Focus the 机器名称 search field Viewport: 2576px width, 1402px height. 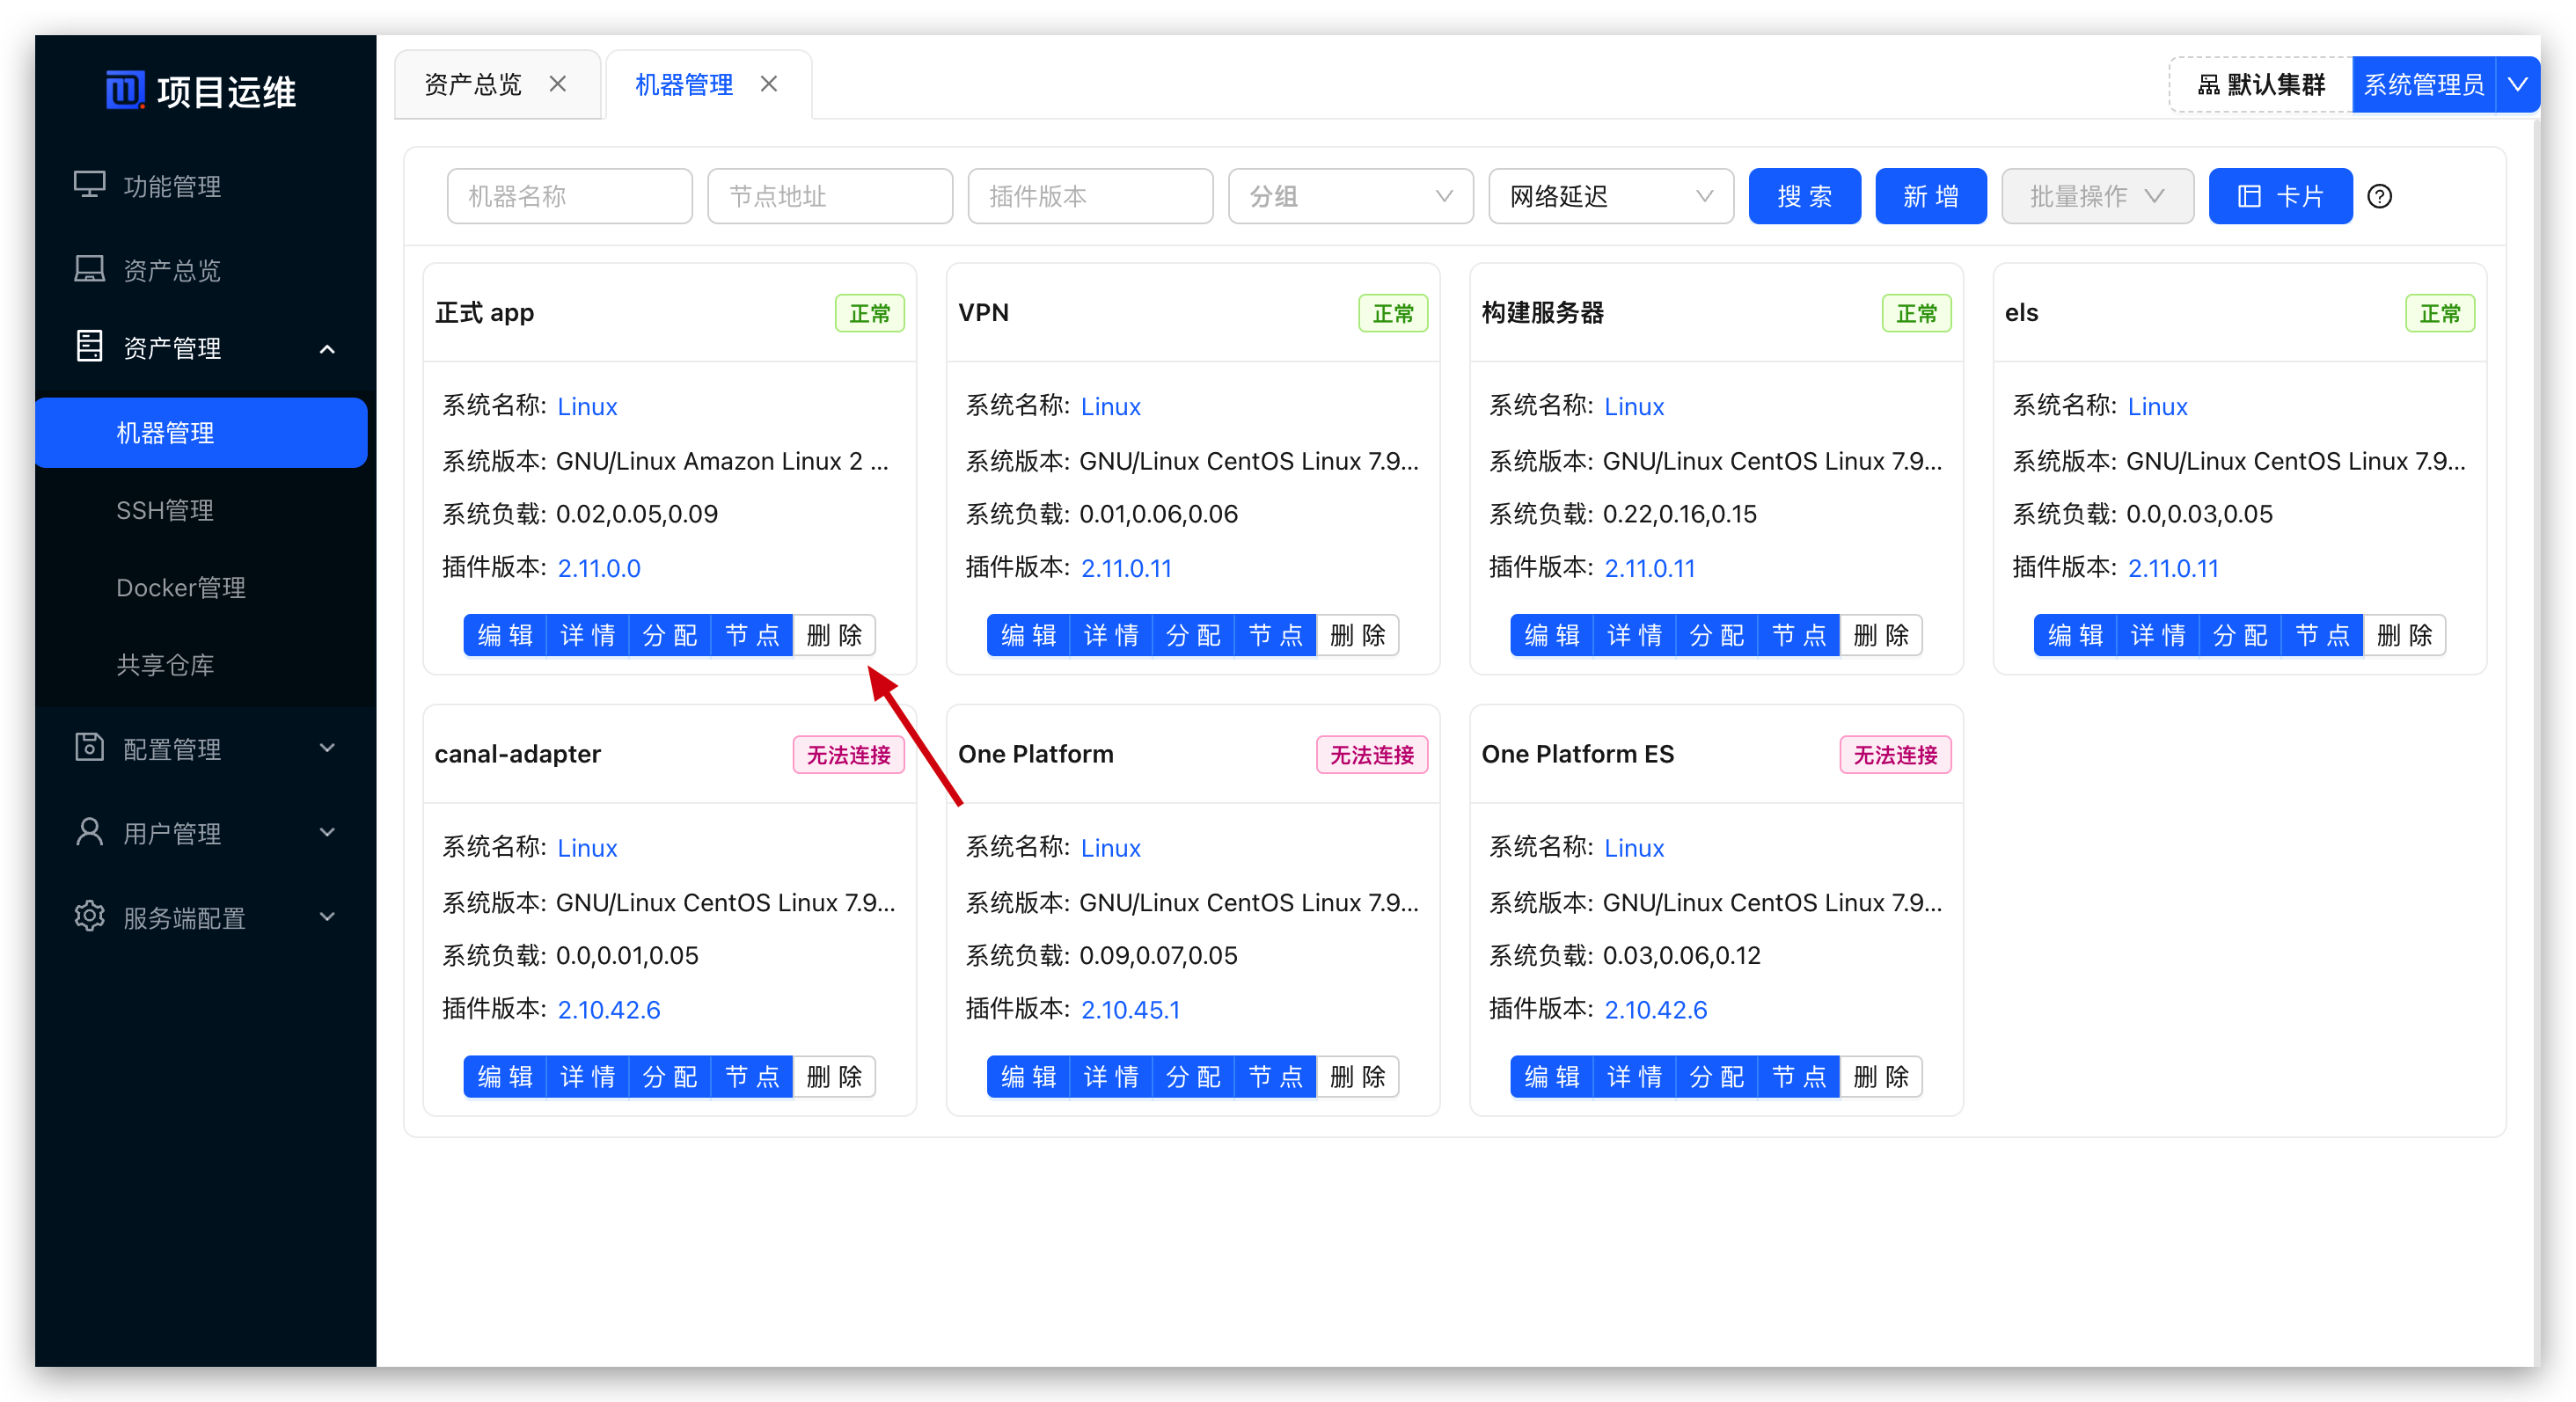(569, 196)
